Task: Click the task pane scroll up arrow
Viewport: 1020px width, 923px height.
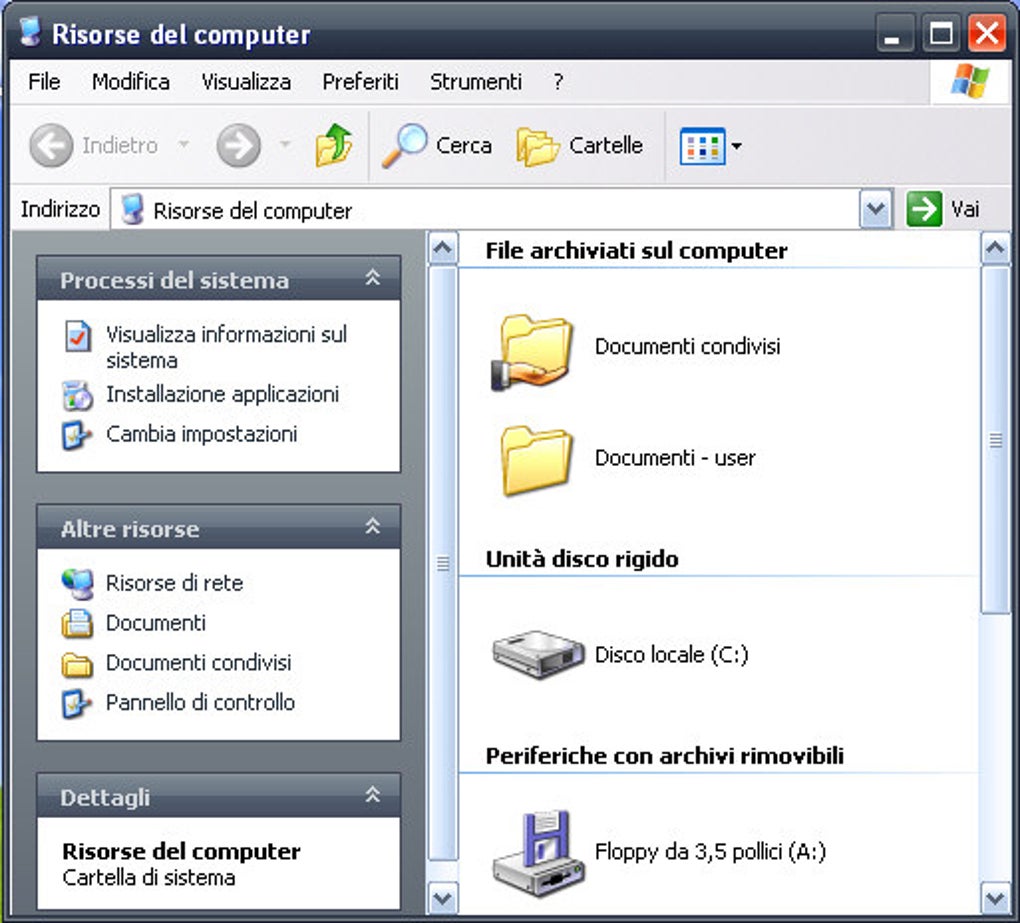Action: coord(443,248)
